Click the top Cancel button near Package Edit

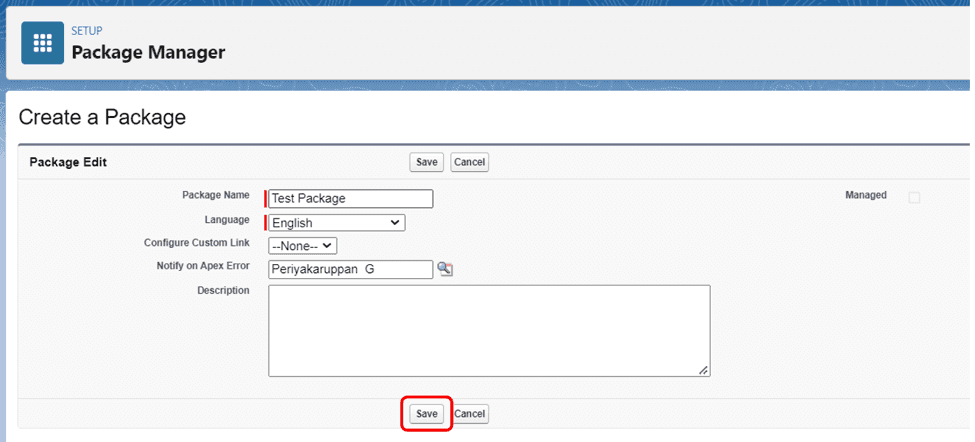click(469, 162)
